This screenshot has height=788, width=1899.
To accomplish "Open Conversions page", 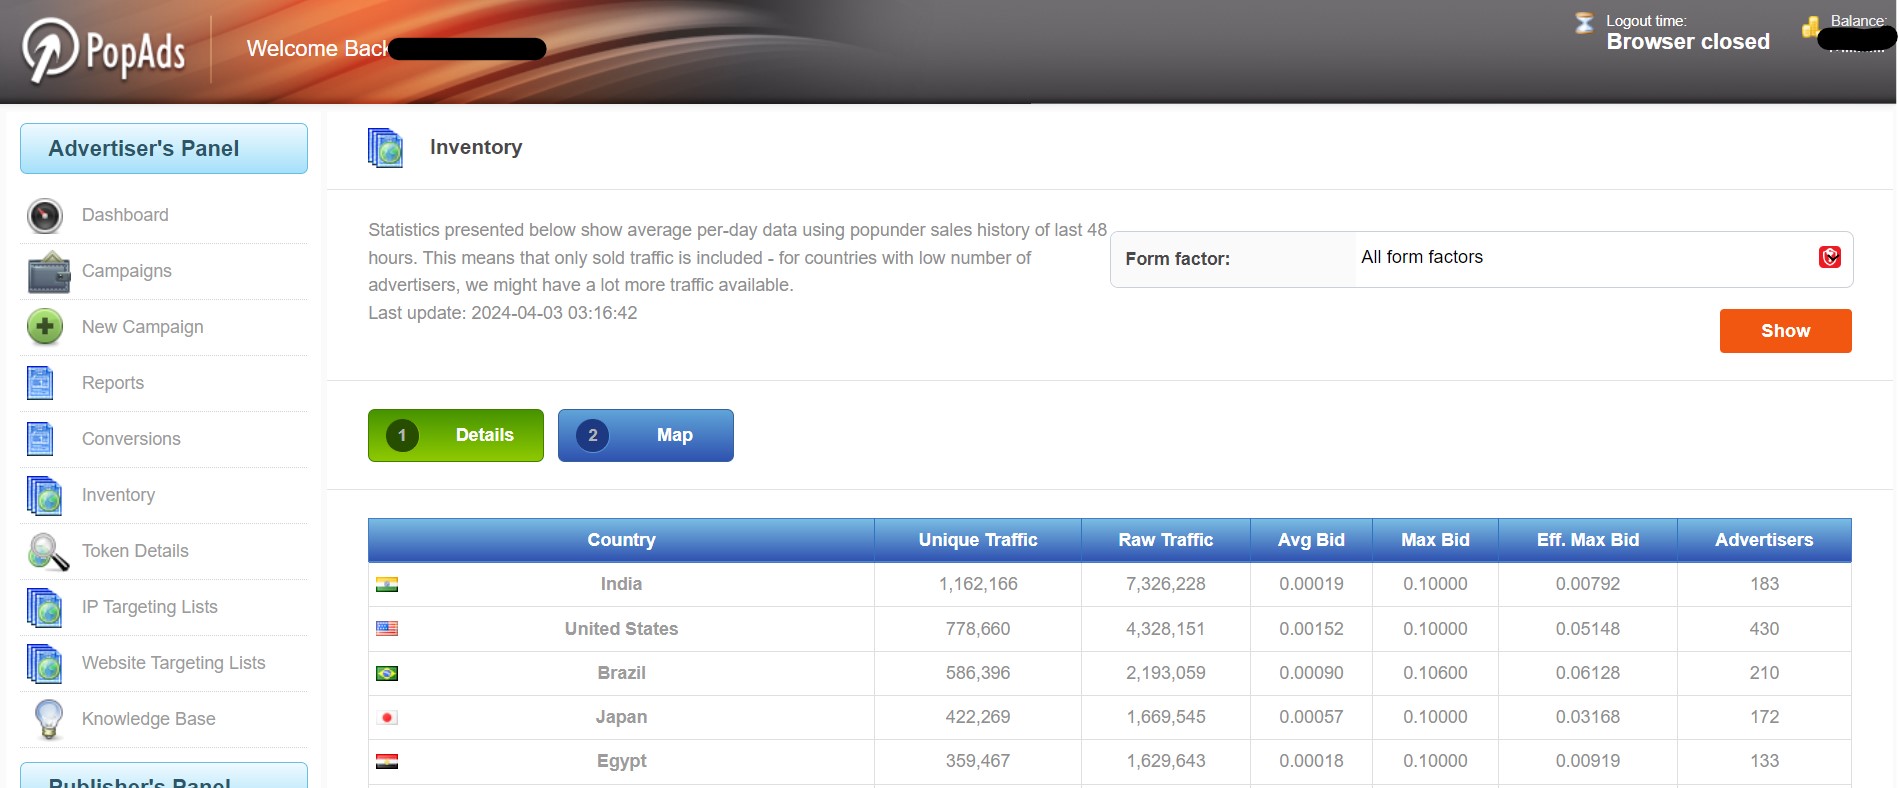I will click(x=131, y=439).
